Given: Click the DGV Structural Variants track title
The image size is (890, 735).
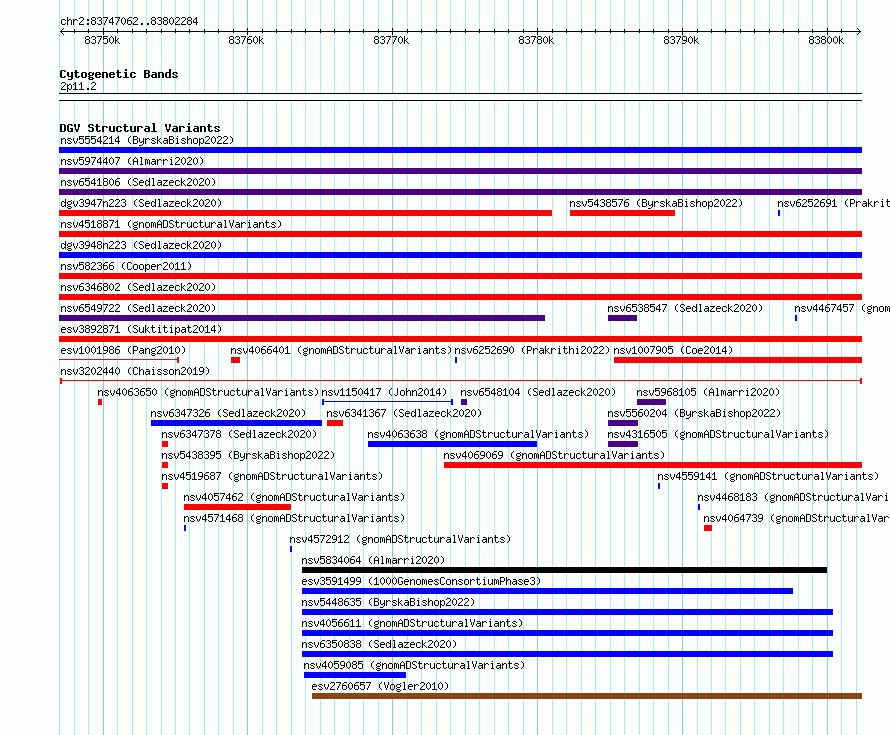Looking at the screenshot, I should click(x=140, y=128).
